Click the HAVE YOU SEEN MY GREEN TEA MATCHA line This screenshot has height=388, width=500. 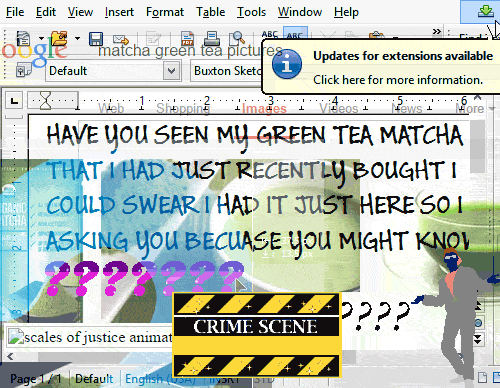[x=255, y=137]
